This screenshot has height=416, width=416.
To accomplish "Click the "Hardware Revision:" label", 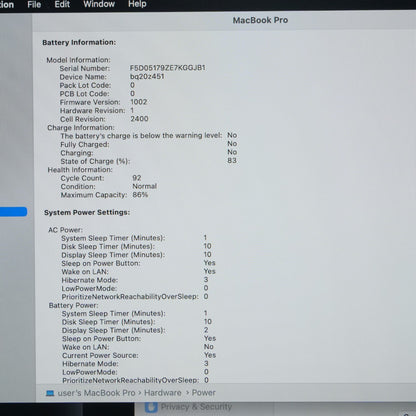I will tap(92, 111).
